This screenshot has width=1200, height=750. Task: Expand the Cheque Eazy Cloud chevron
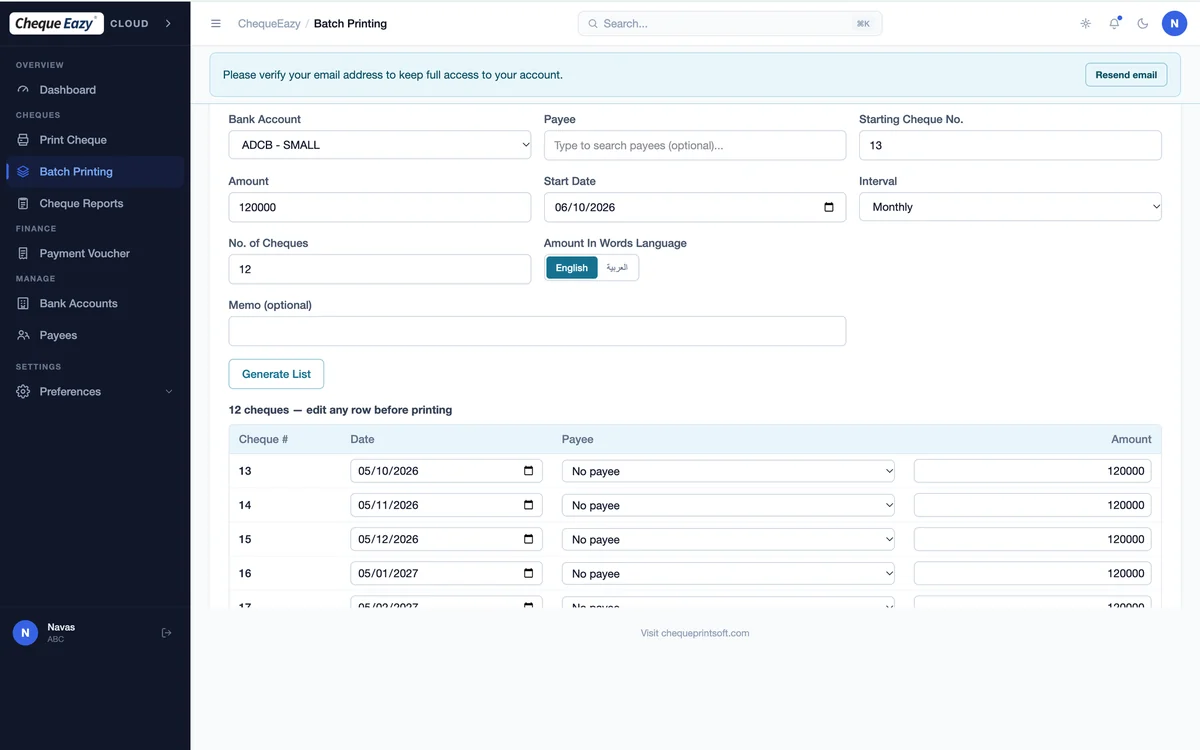(x=167, y=23)
